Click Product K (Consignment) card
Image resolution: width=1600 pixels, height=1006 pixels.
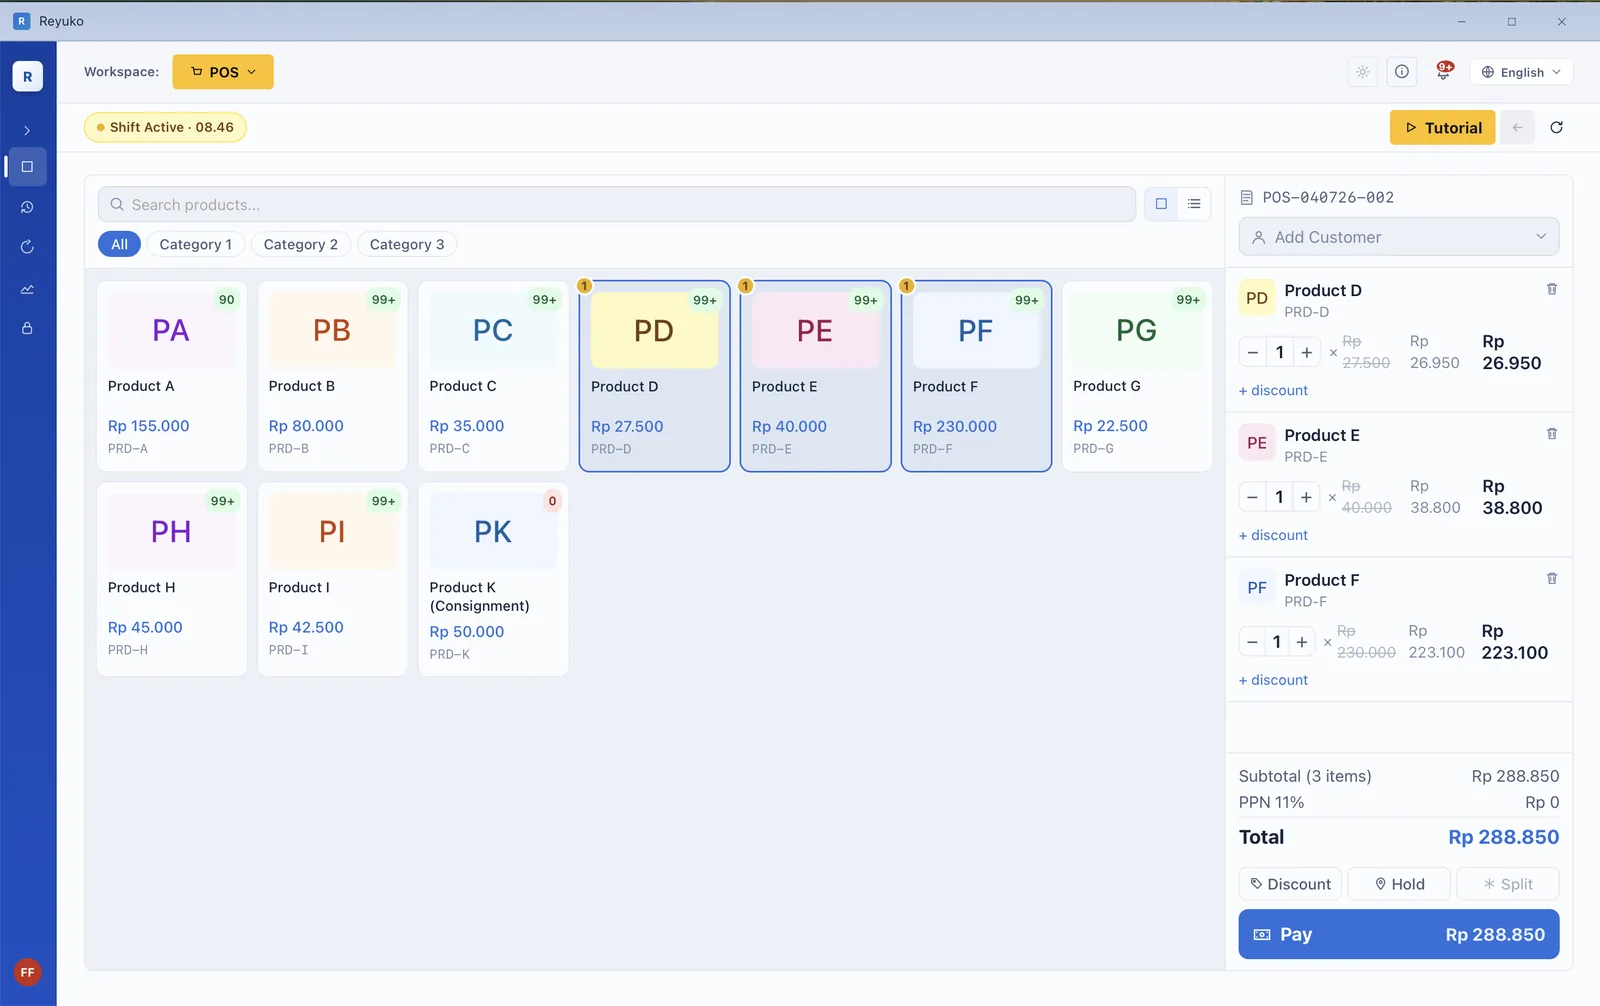click(493, 579)
